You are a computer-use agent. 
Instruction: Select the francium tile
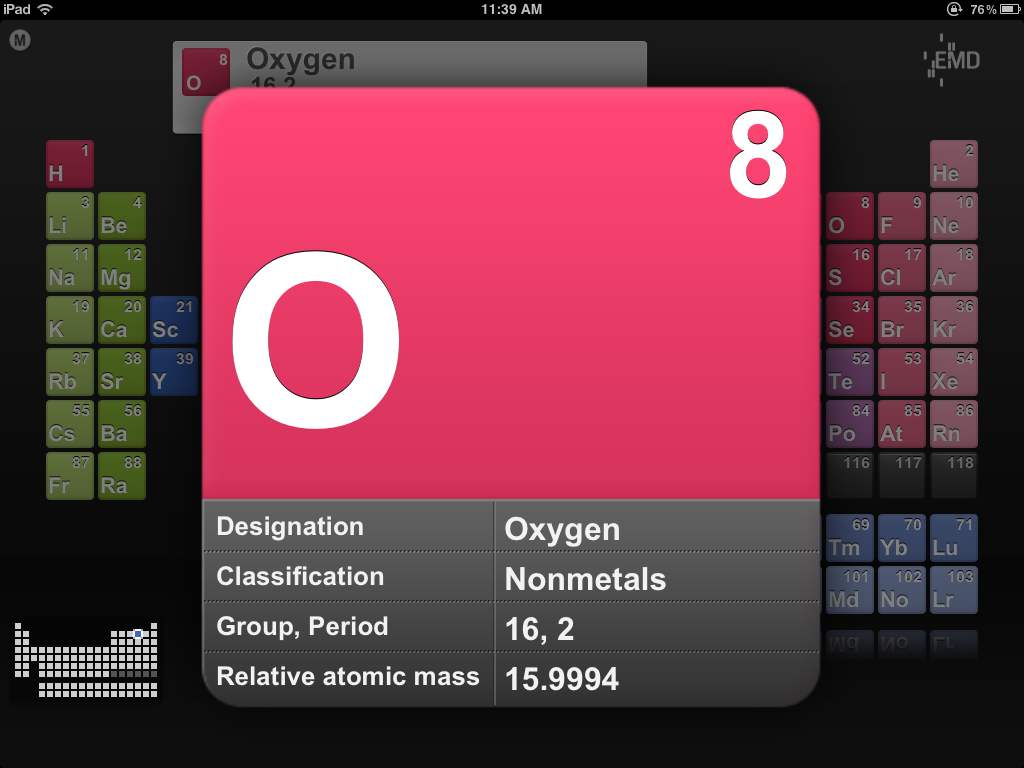[x=69, y=475]
